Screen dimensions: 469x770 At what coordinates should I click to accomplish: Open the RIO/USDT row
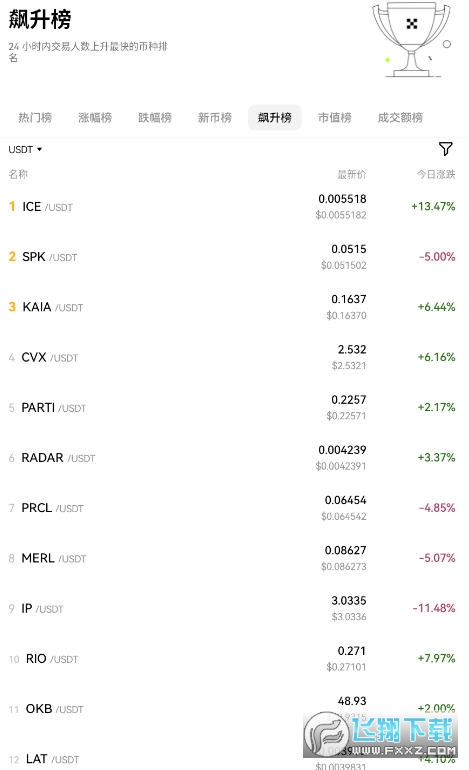coord(234,659)
